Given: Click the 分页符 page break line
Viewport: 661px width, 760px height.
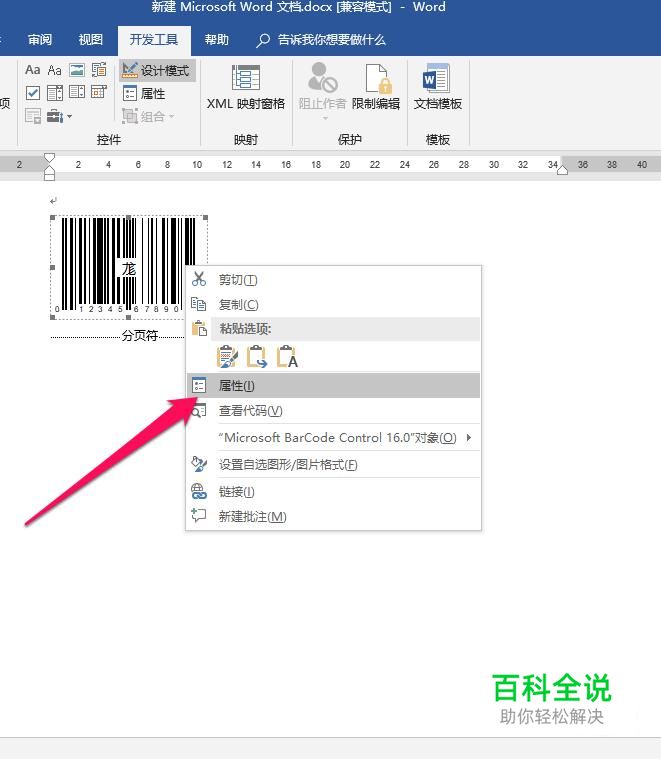Looking at the screenshot, I should (118, 335).
